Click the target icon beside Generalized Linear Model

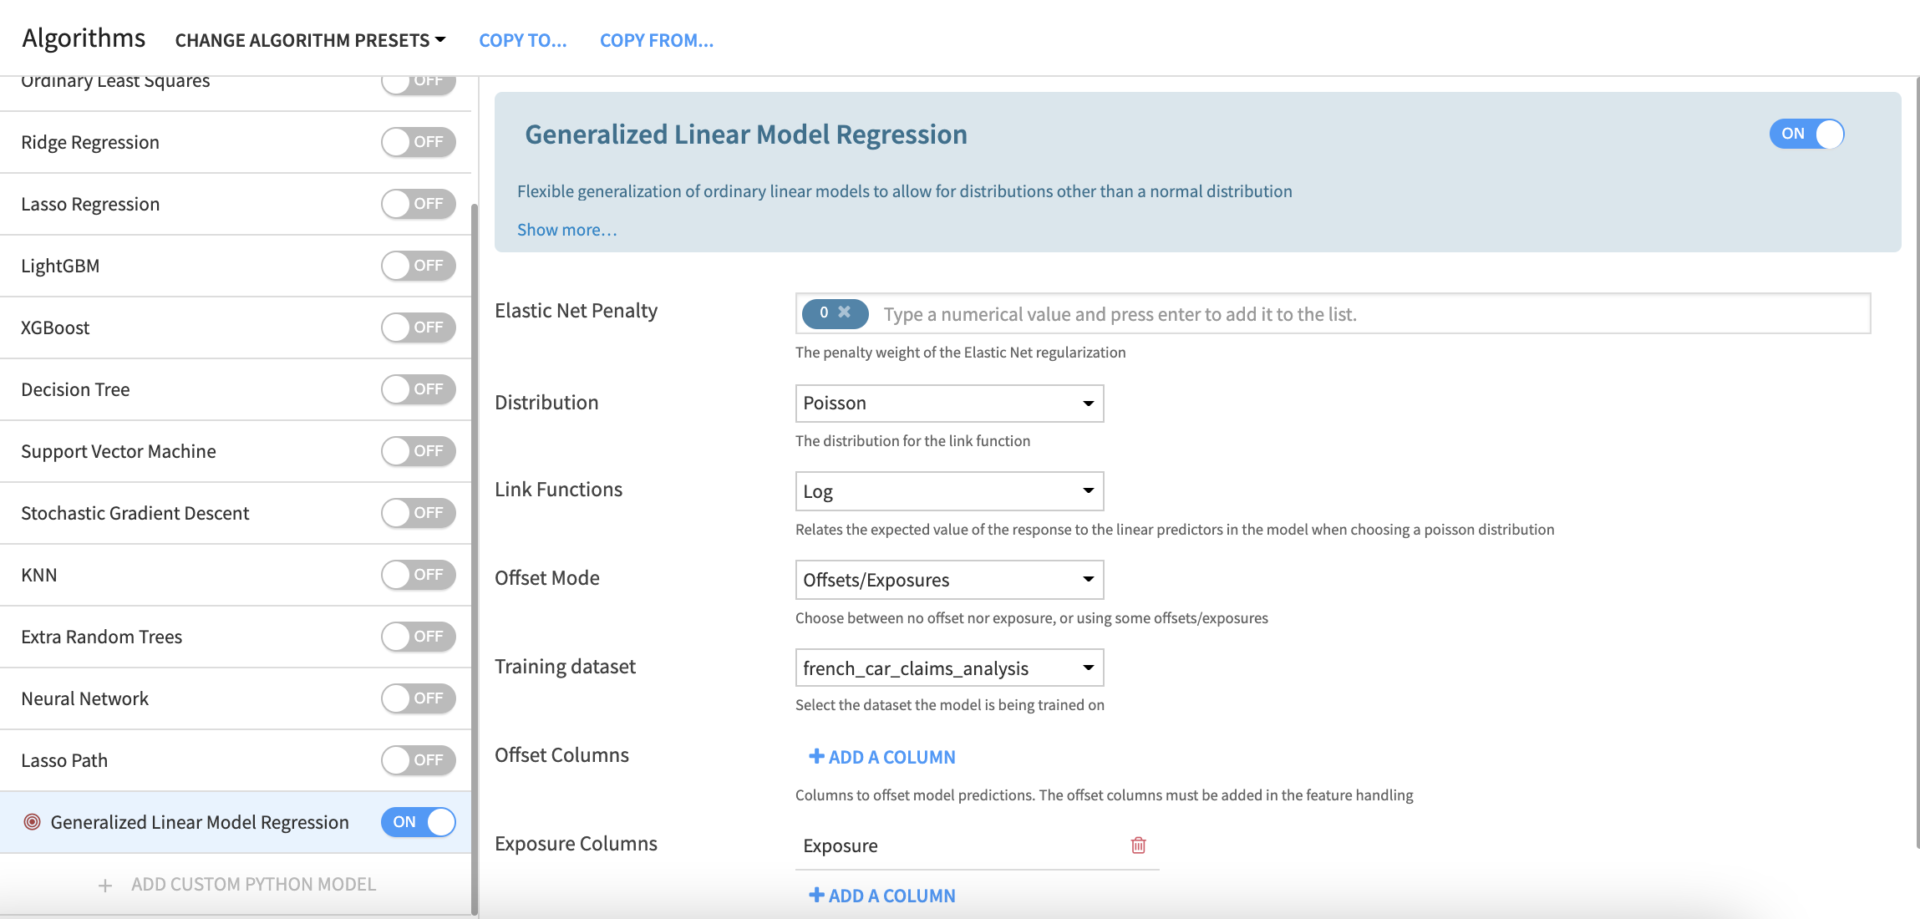(32, 822)
